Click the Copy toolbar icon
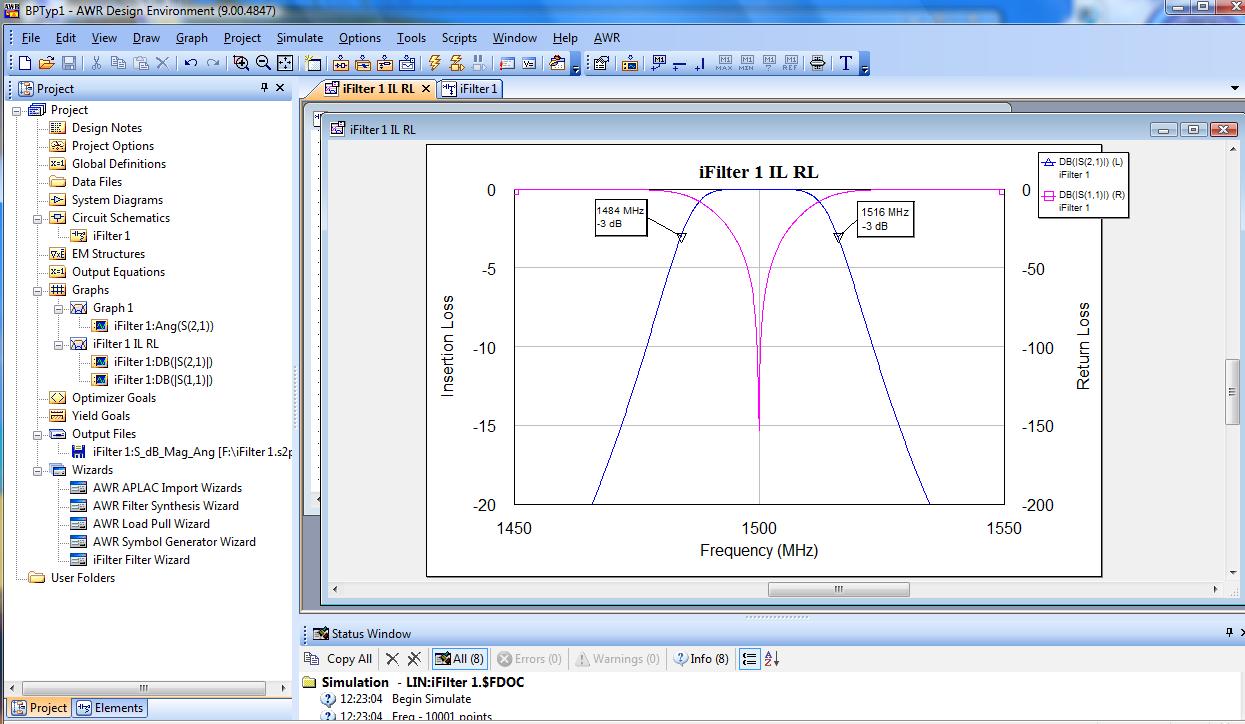The image size is (1245, 724). [x=118, y=63]
